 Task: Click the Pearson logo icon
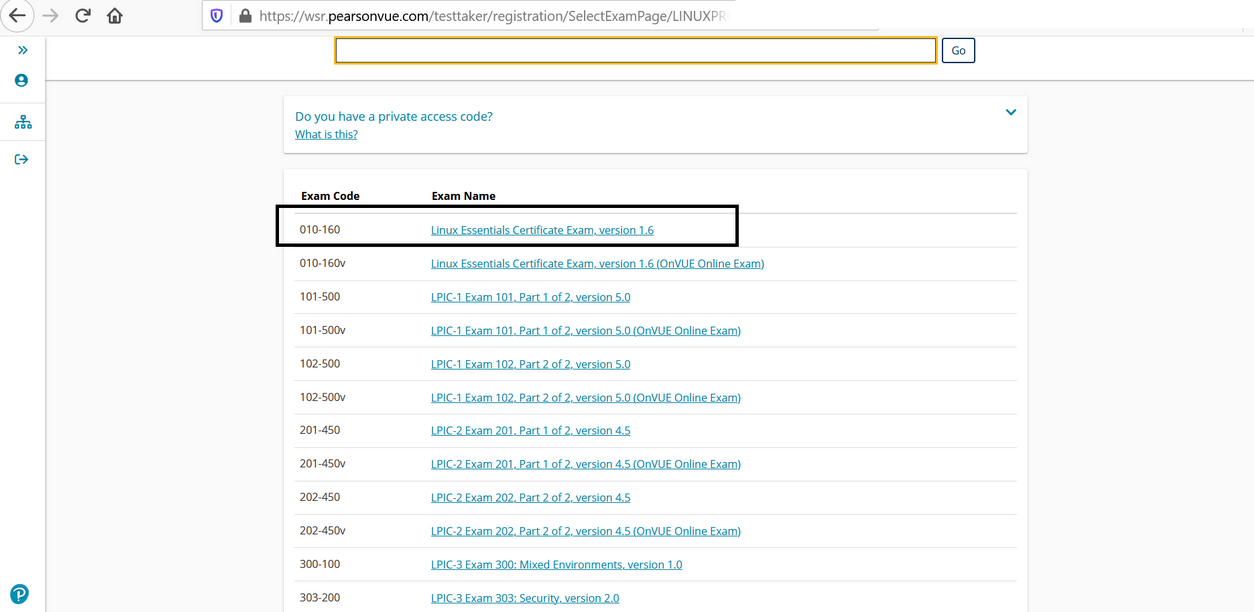click(19, 594)
